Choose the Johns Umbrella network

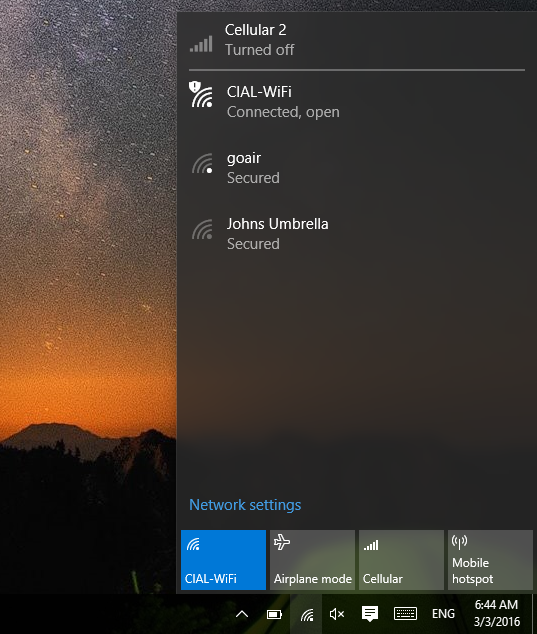pyautogui.click(x=357, y=233)
